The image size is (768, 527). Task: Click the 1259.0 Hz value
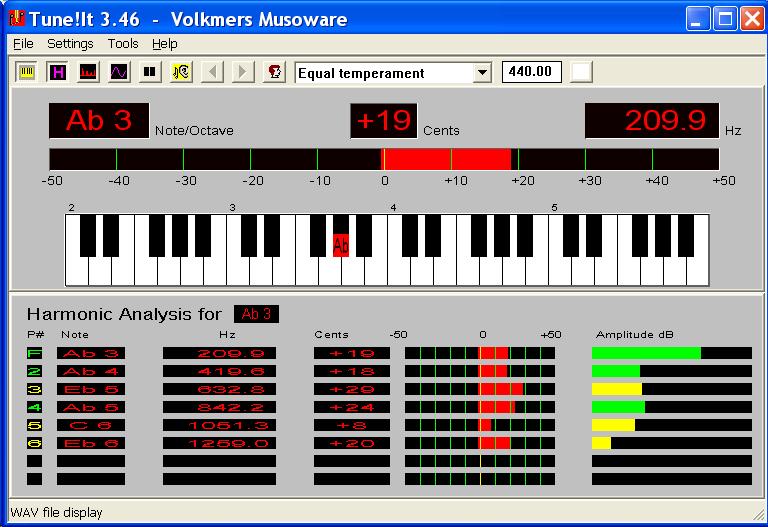pyautogui.click(x=219, y=443)
